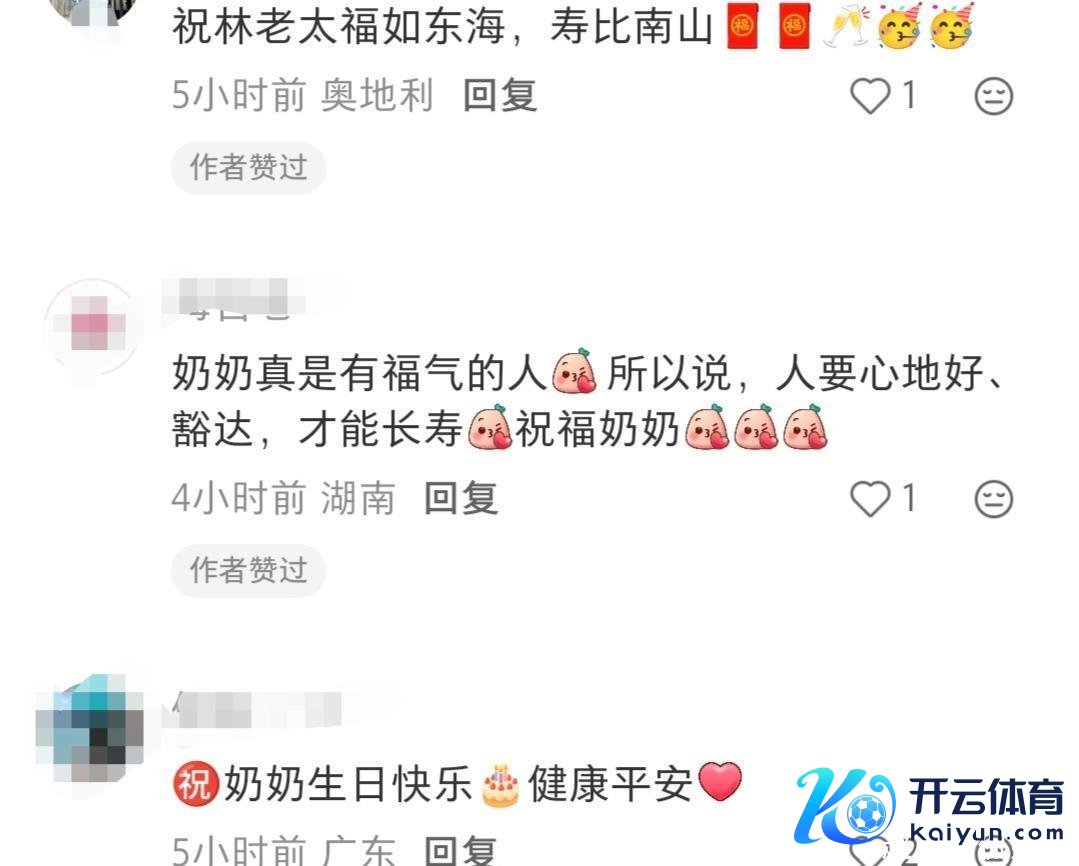
Task: Reply to the 湖南 comment
Action: pyautogui.click(x=461, y=498)
